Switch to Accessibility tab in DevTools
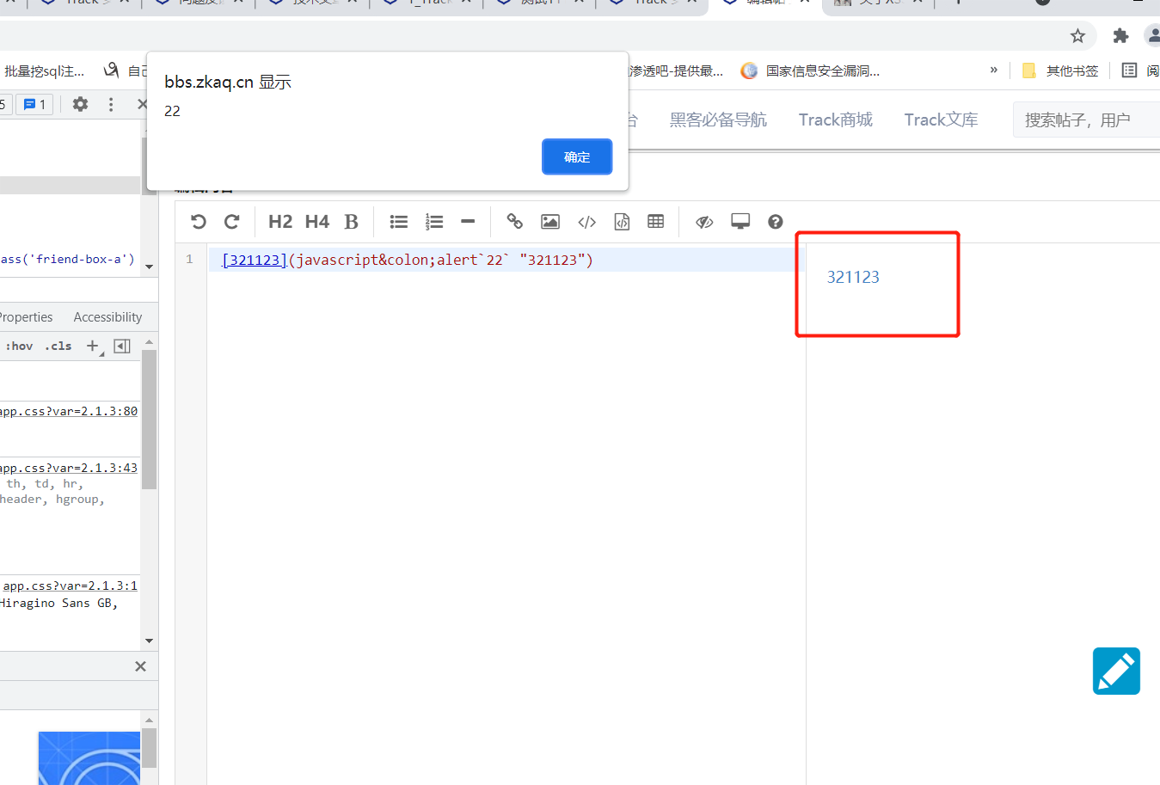Image resolution: width=1160 pixels, height=785 pixels. (x=107, y=317)
